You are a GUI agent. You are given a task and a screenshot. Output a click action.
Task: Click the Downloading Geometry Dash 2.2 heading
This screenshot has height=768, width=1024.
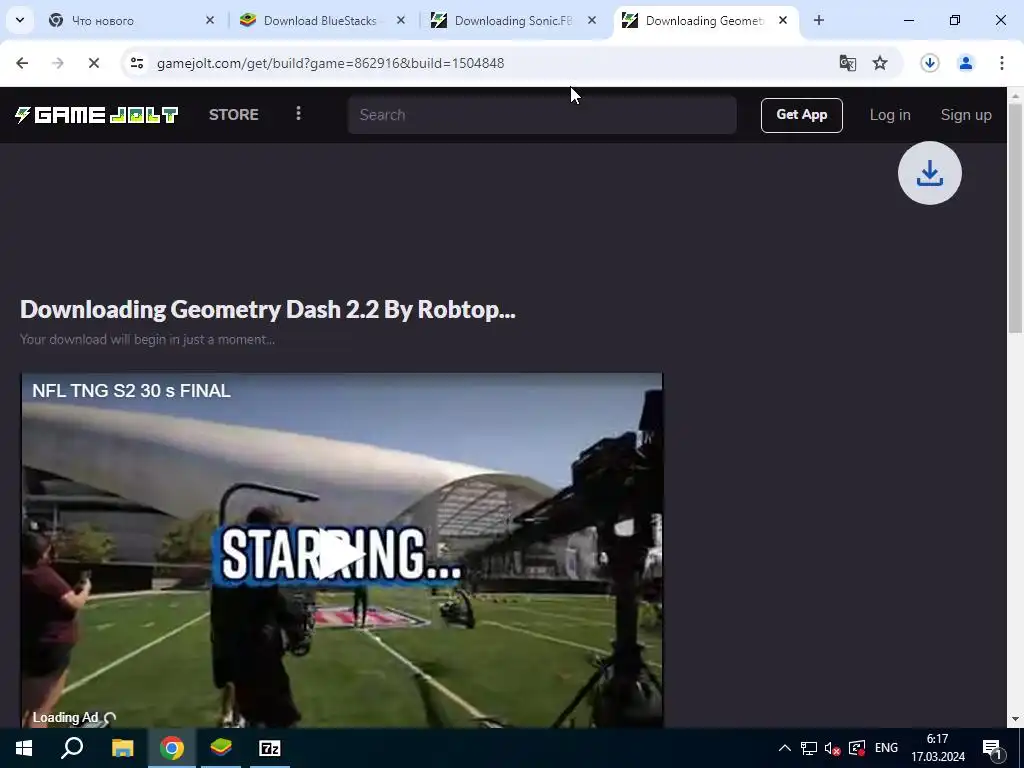pos(268,310)
